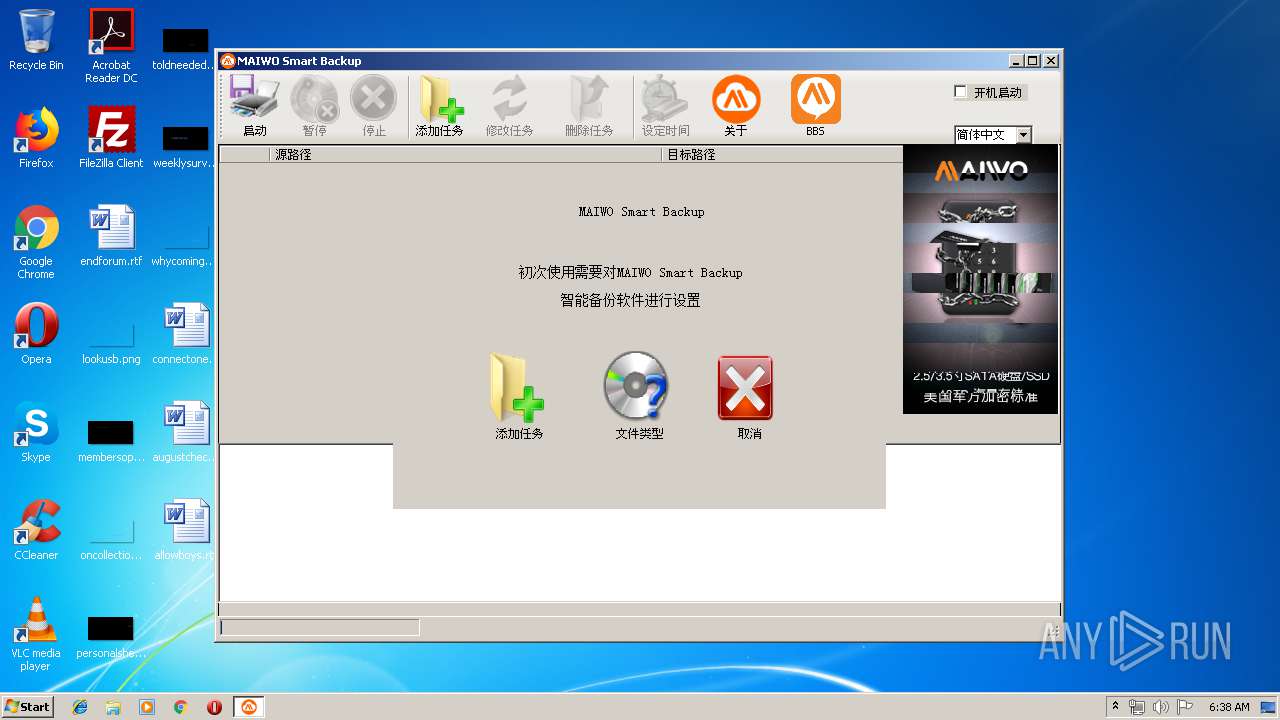The width and height of the screenshot is (1280, 720).
Task: Click the Chrome taskbar icon
Action: point(180,707)
